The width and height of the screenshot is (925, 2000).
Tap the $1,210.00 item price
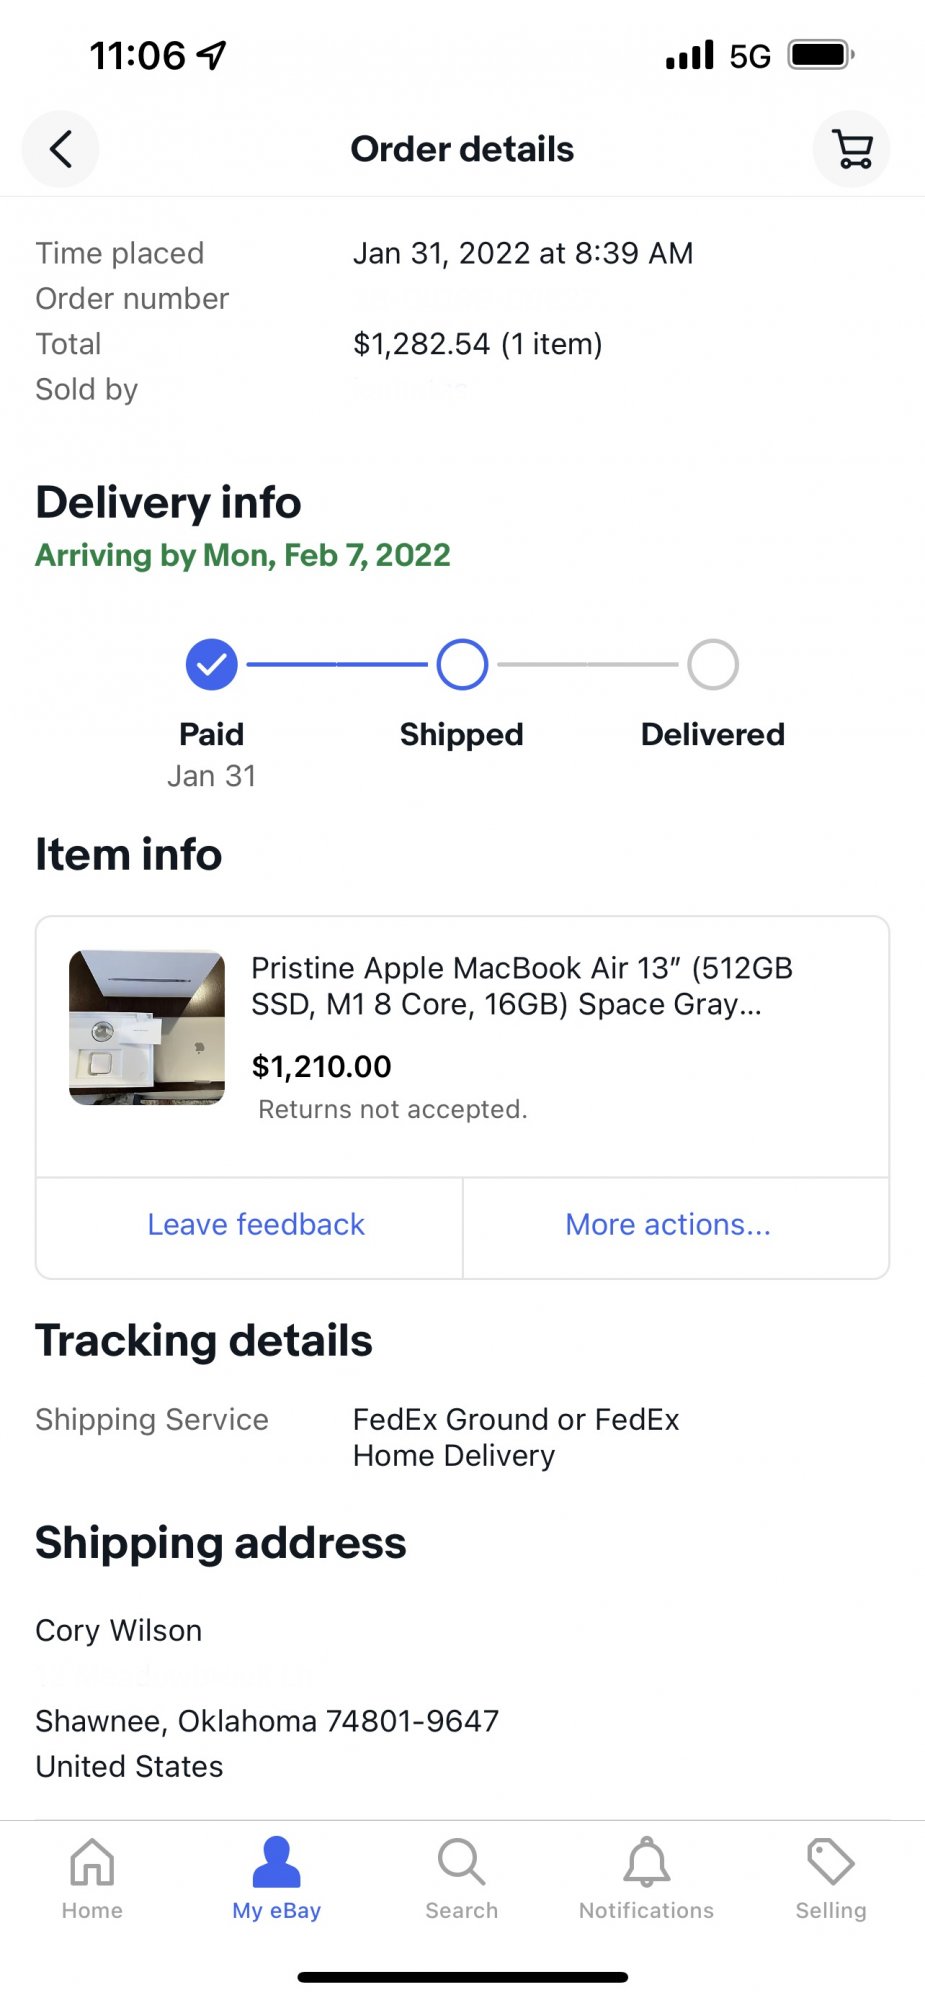(x=321, y=1066)
